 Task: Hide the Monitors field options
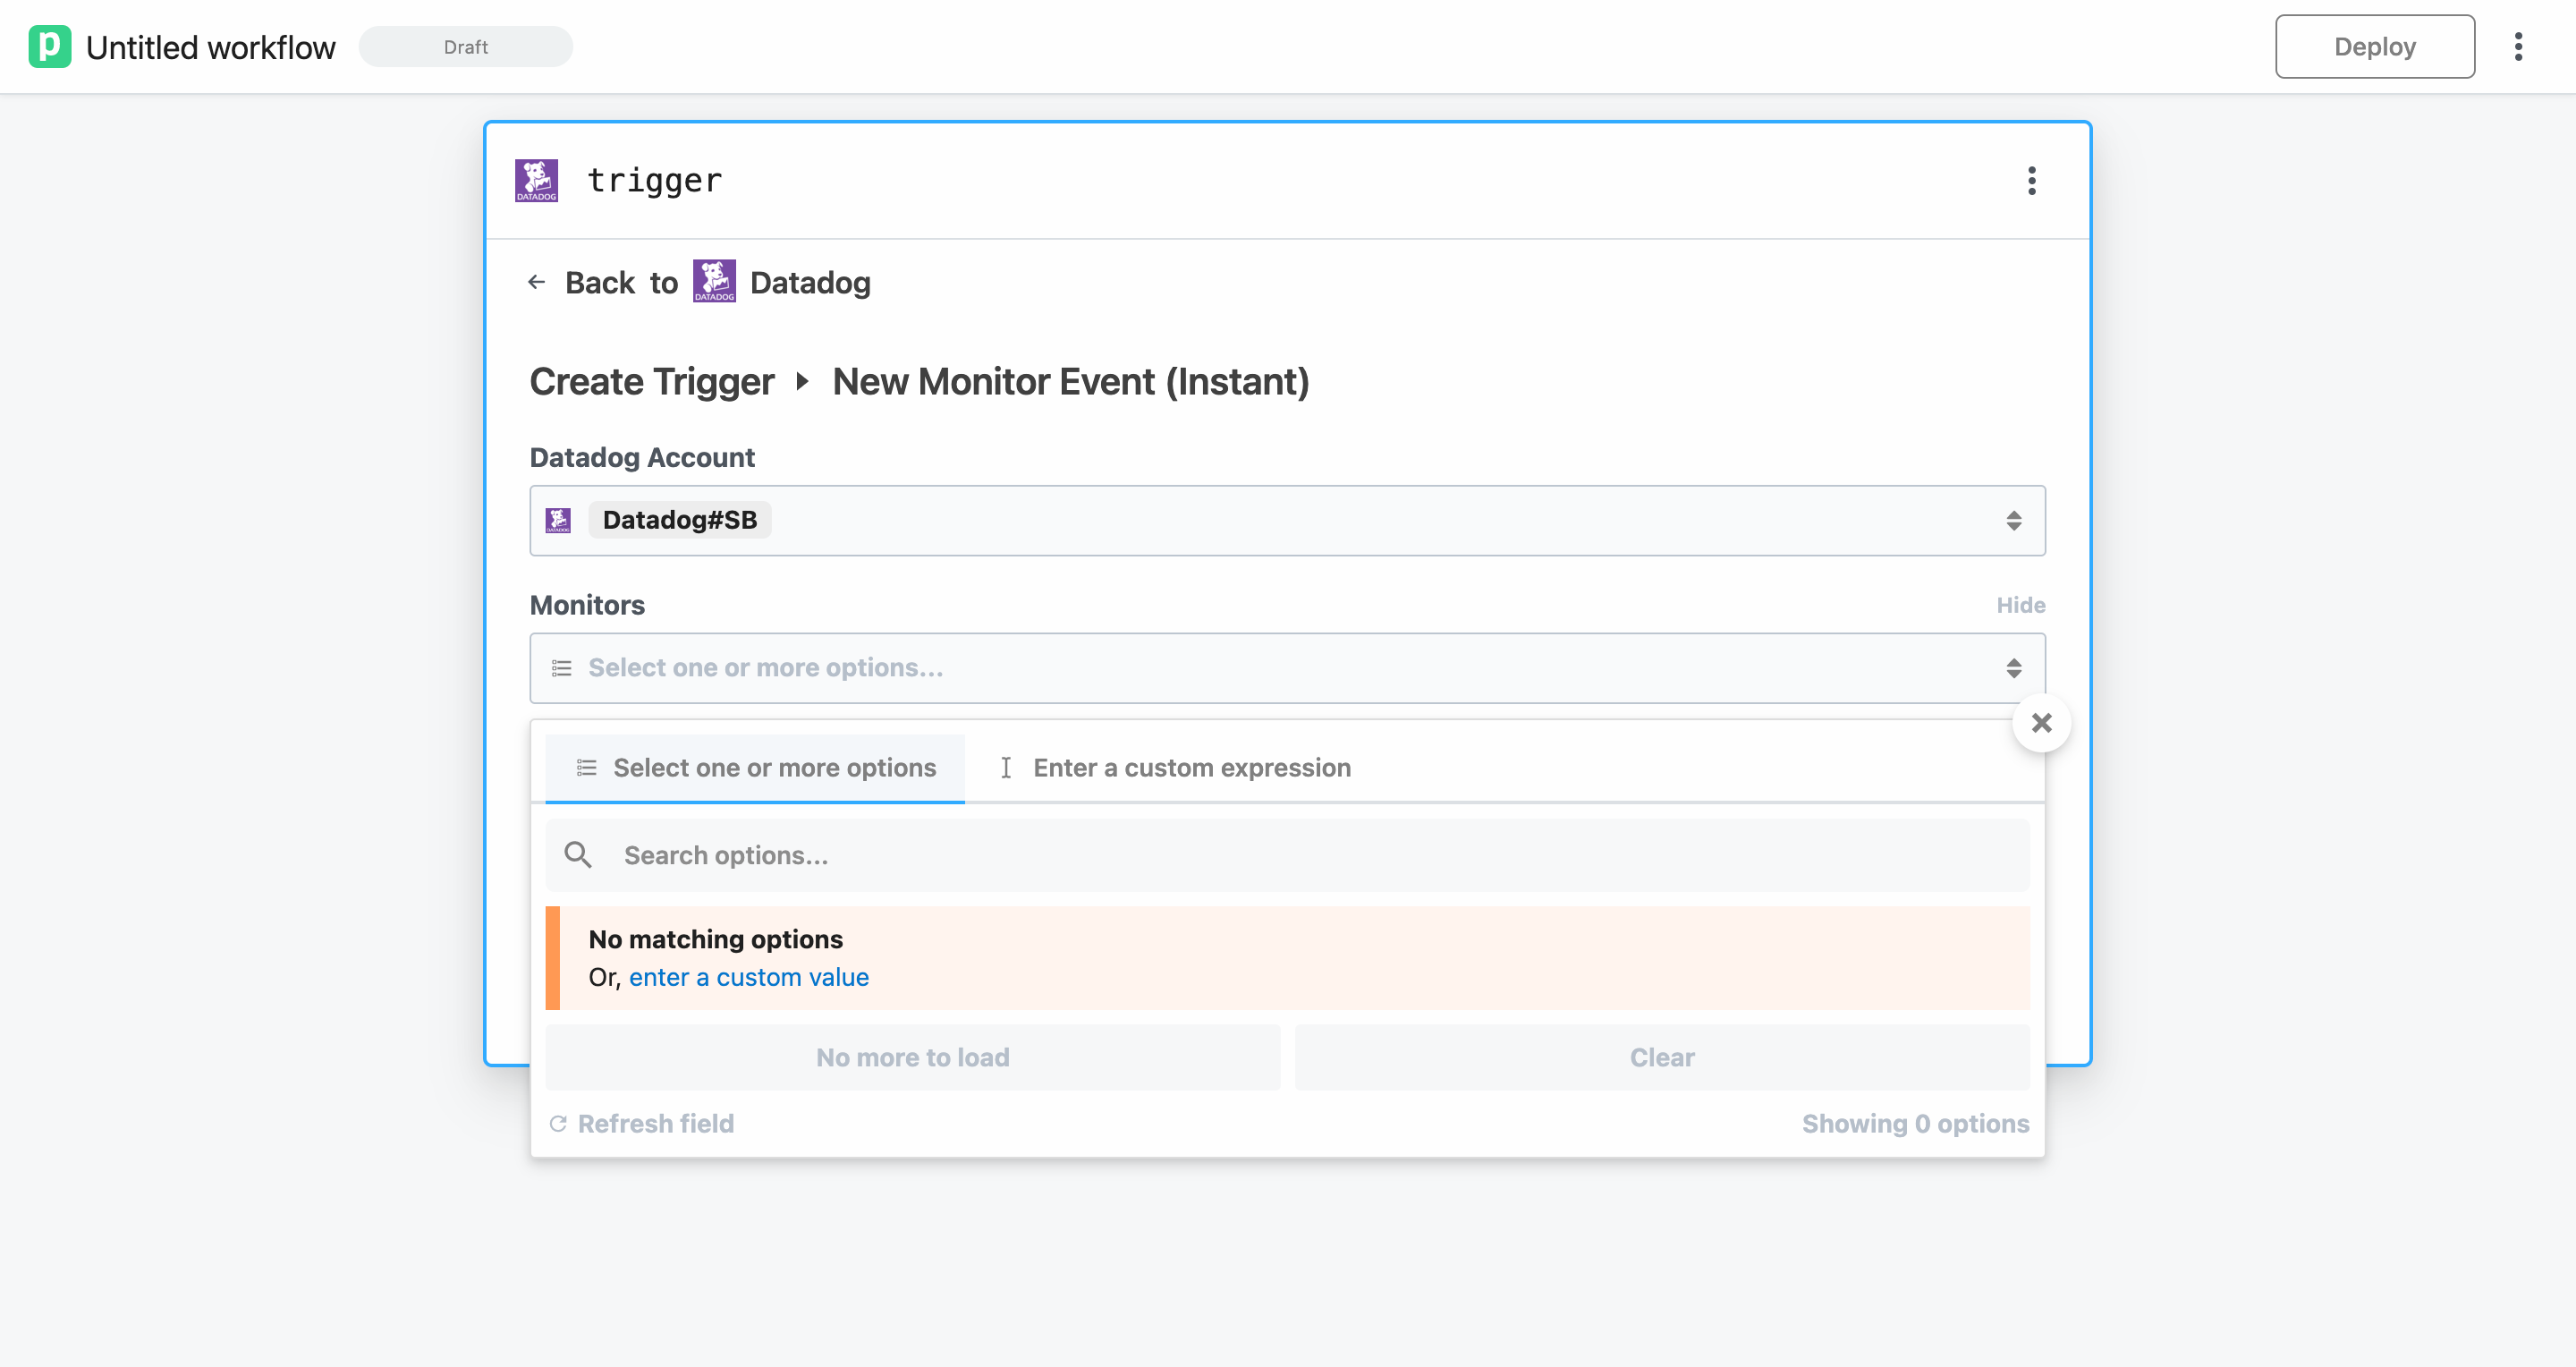pyautogui.click(x=2021, y=605)
